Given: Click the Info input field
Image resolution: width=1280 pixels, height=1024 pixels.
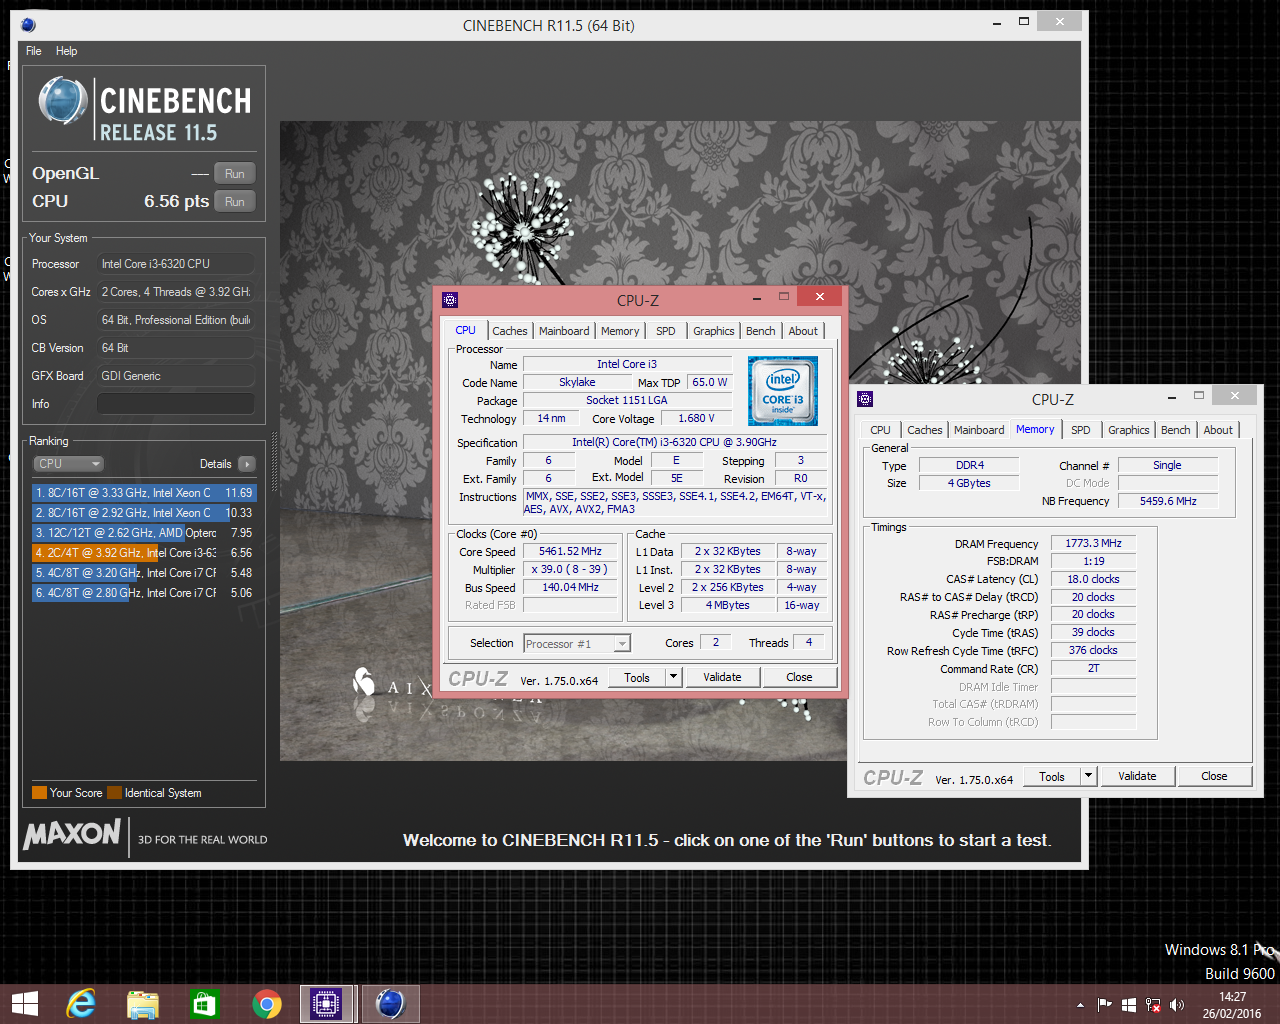Looking at the screenshot, I should coord(176,404).
